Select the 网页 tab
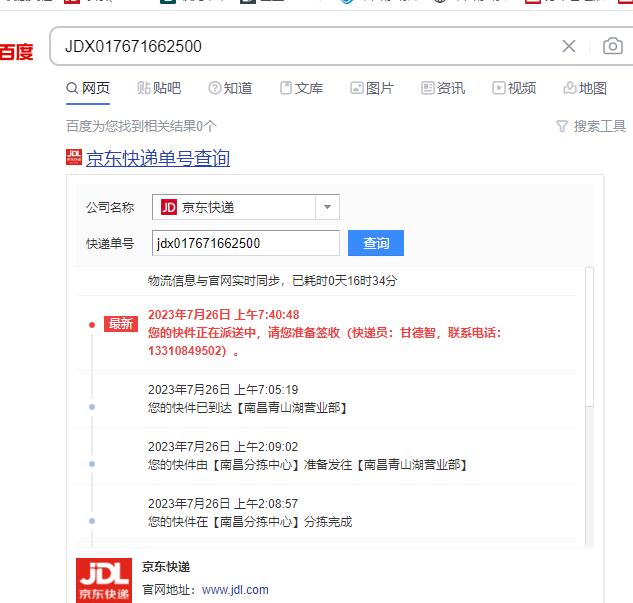The height and width of the screenshot is (603, 633). (88, 88)
